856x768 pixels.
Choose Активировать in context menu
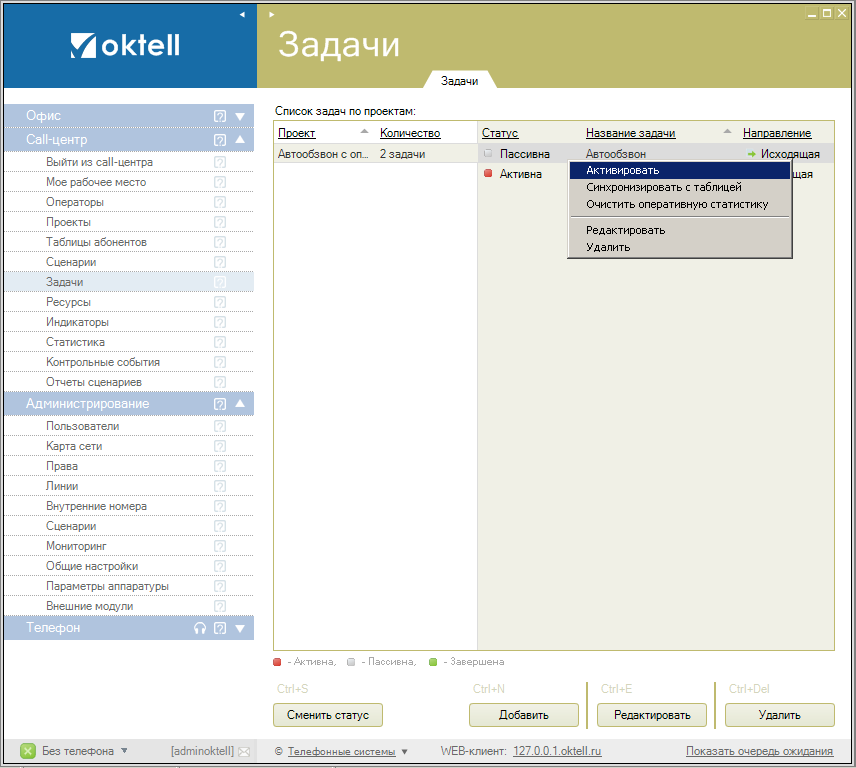pyautogui.click(x=622, y=170)
